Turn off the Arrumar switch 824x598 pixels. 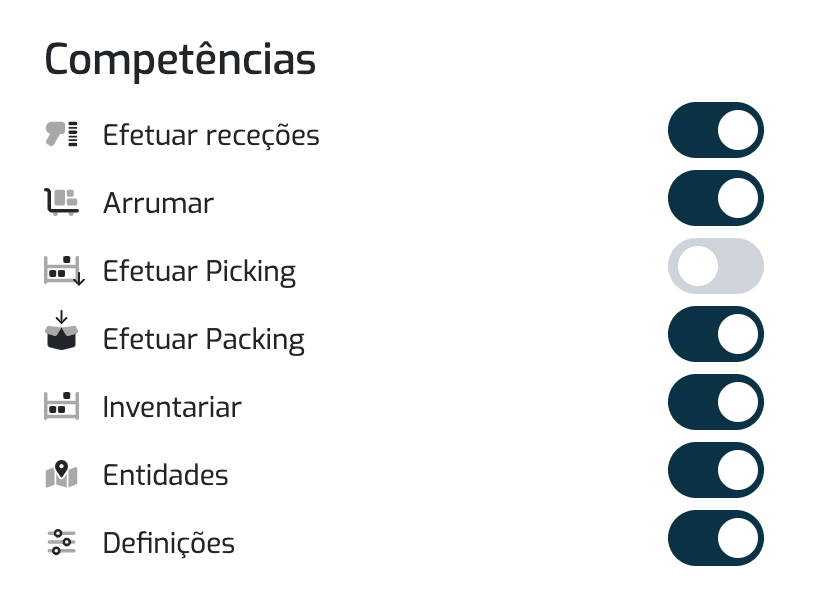[x=716, y=198]
